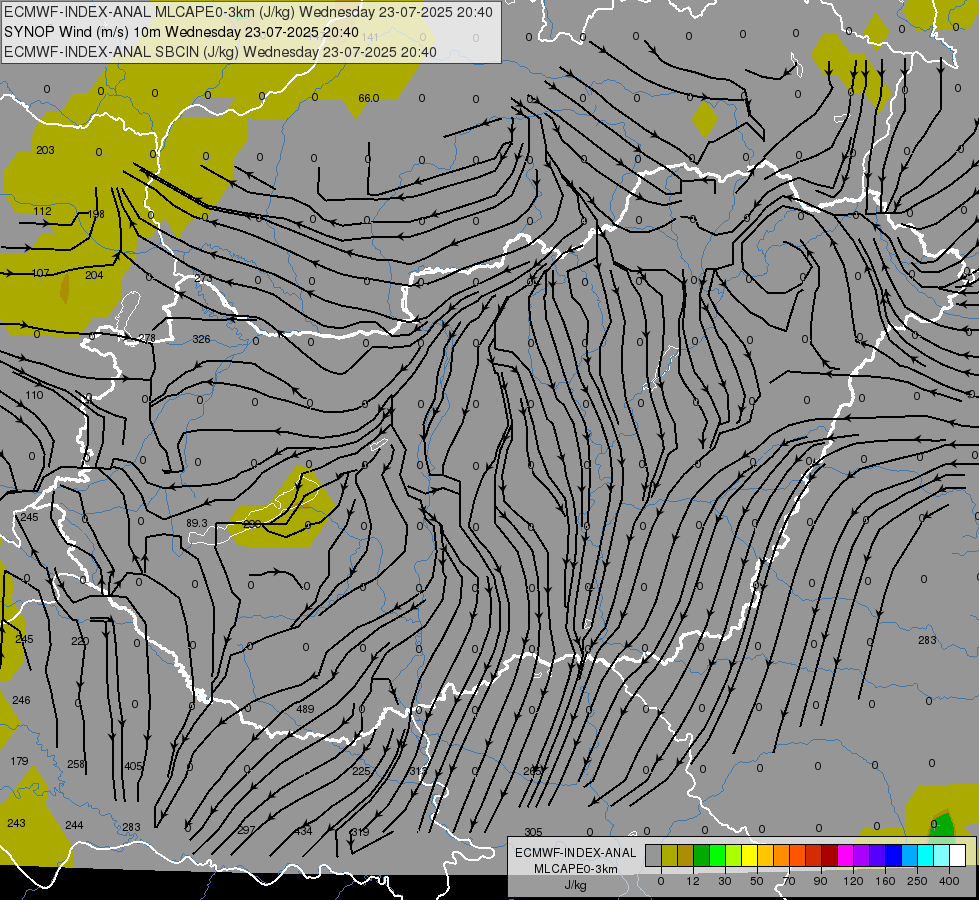The image size is (979, 900).
Task: Click the map value '204'
Action: (x=94, y=275)
